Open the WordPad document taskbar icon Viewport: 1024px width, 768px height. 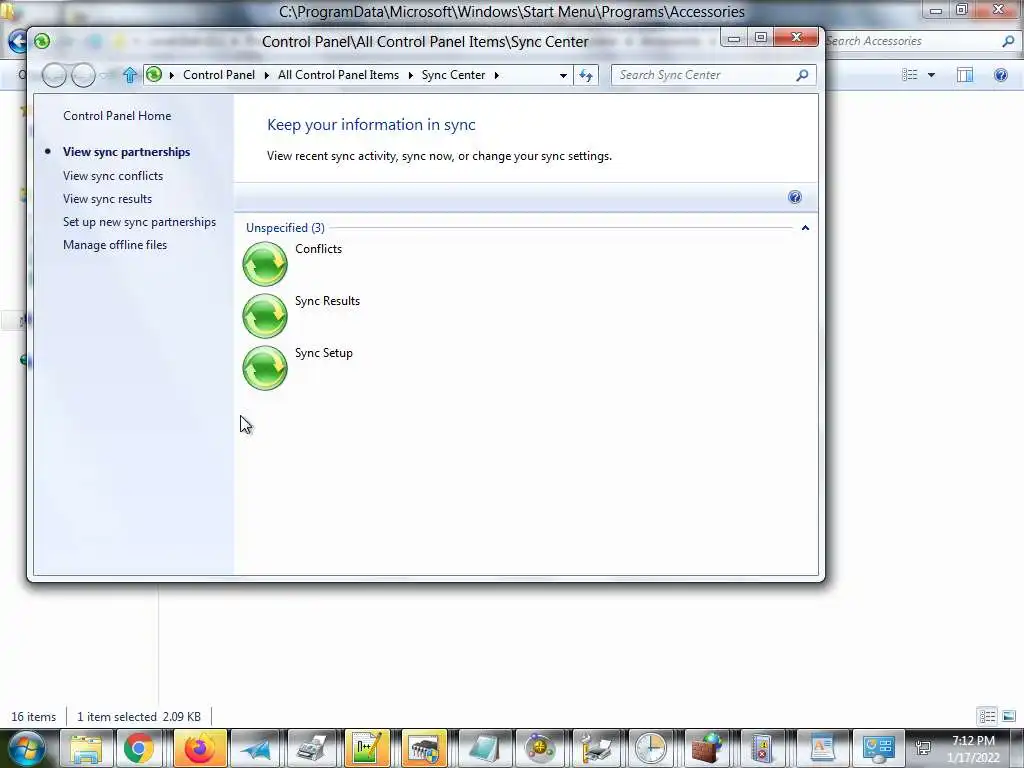pyautogui.click(x=822, y=748)
